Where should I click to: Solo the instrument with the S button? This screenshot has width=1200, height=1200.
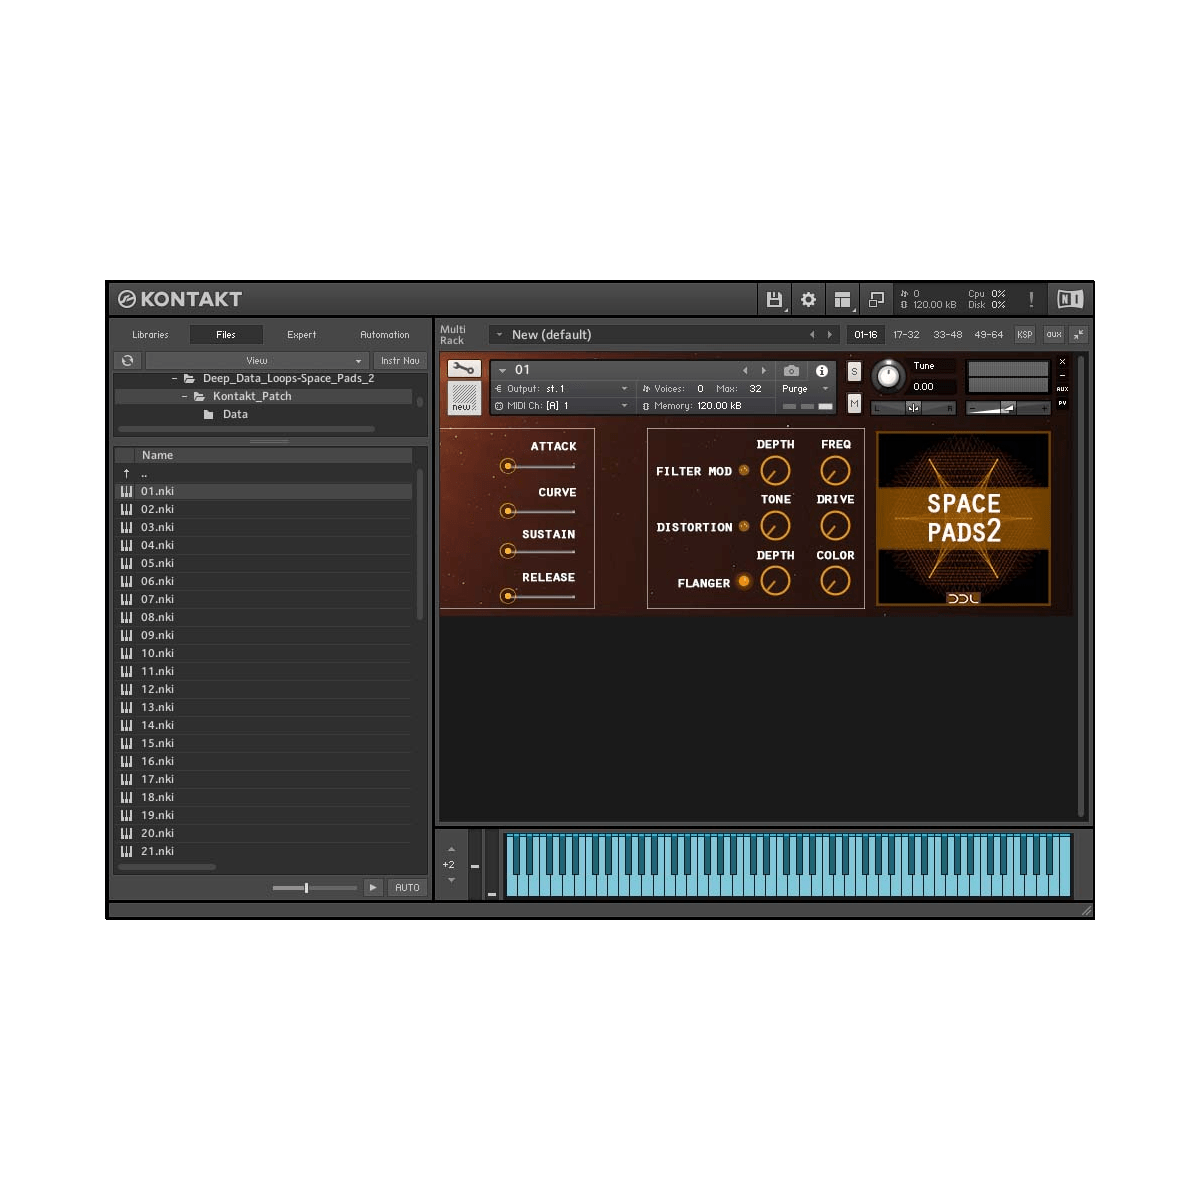pos(854,371)
